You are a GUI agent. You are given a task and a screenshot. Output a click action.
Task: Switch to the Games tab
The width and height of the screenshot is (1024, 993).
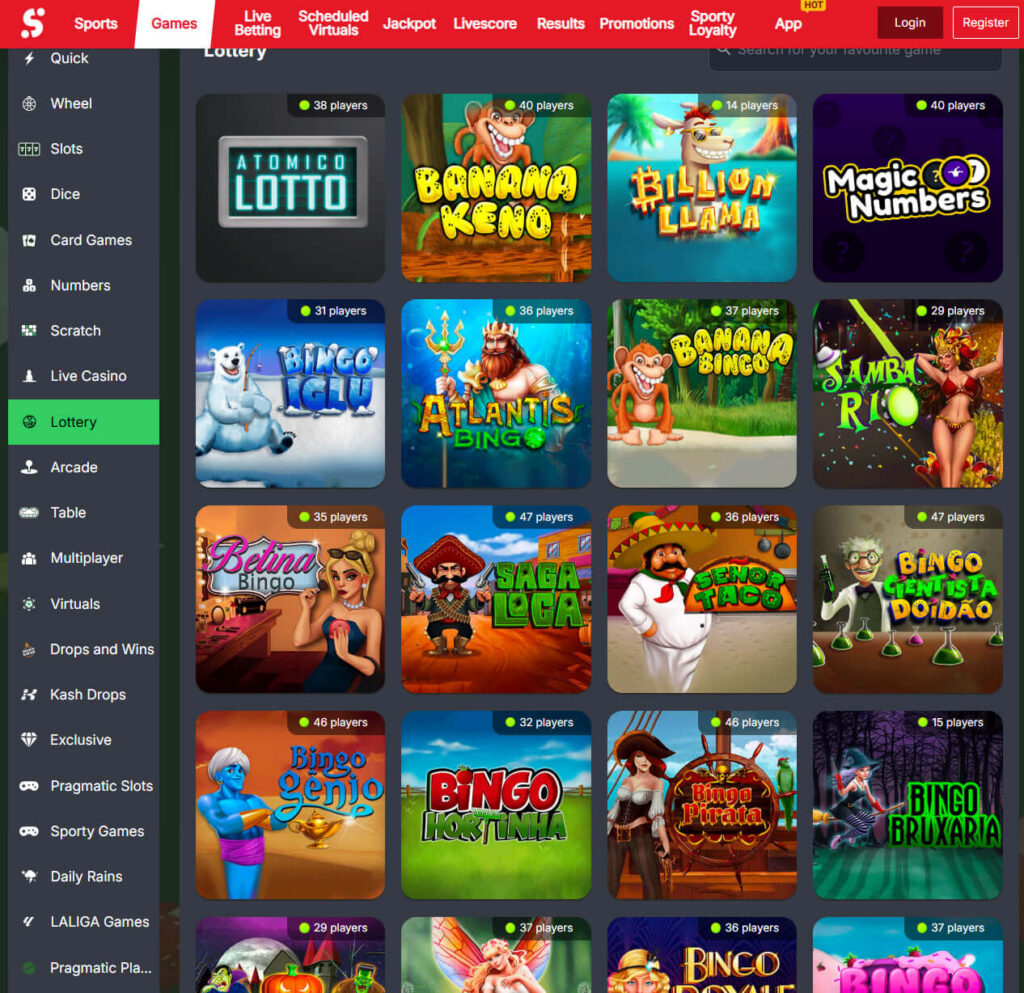(174, 24)
